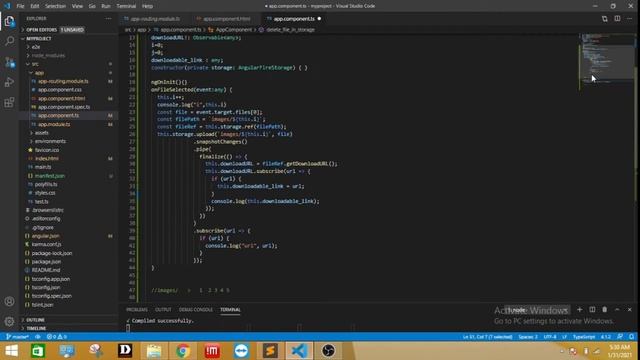Open File Explorer from taskbar
Viewport: 640px width, 360px height.
154,351
